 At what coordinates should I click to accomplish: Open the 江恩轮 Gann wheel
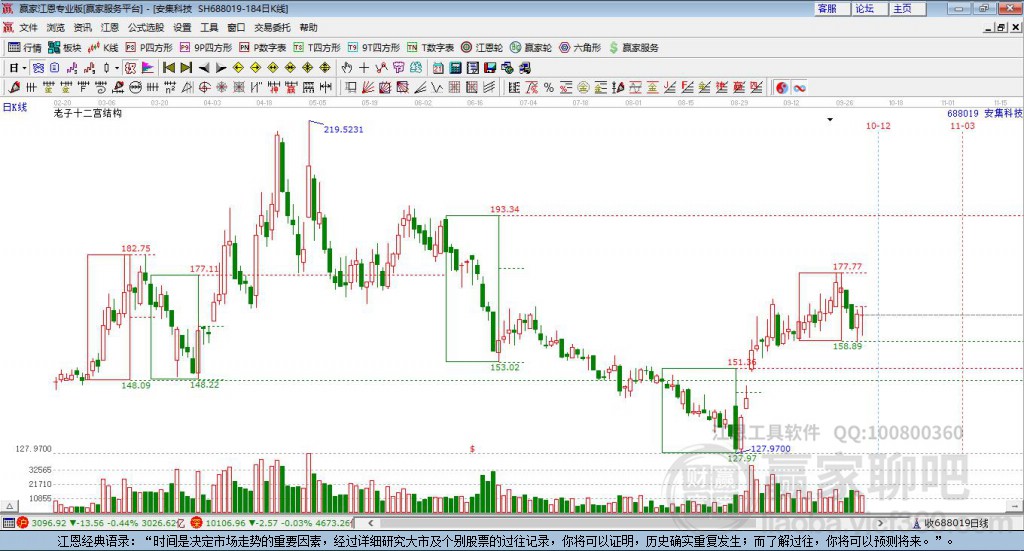[x=481, y=48]
